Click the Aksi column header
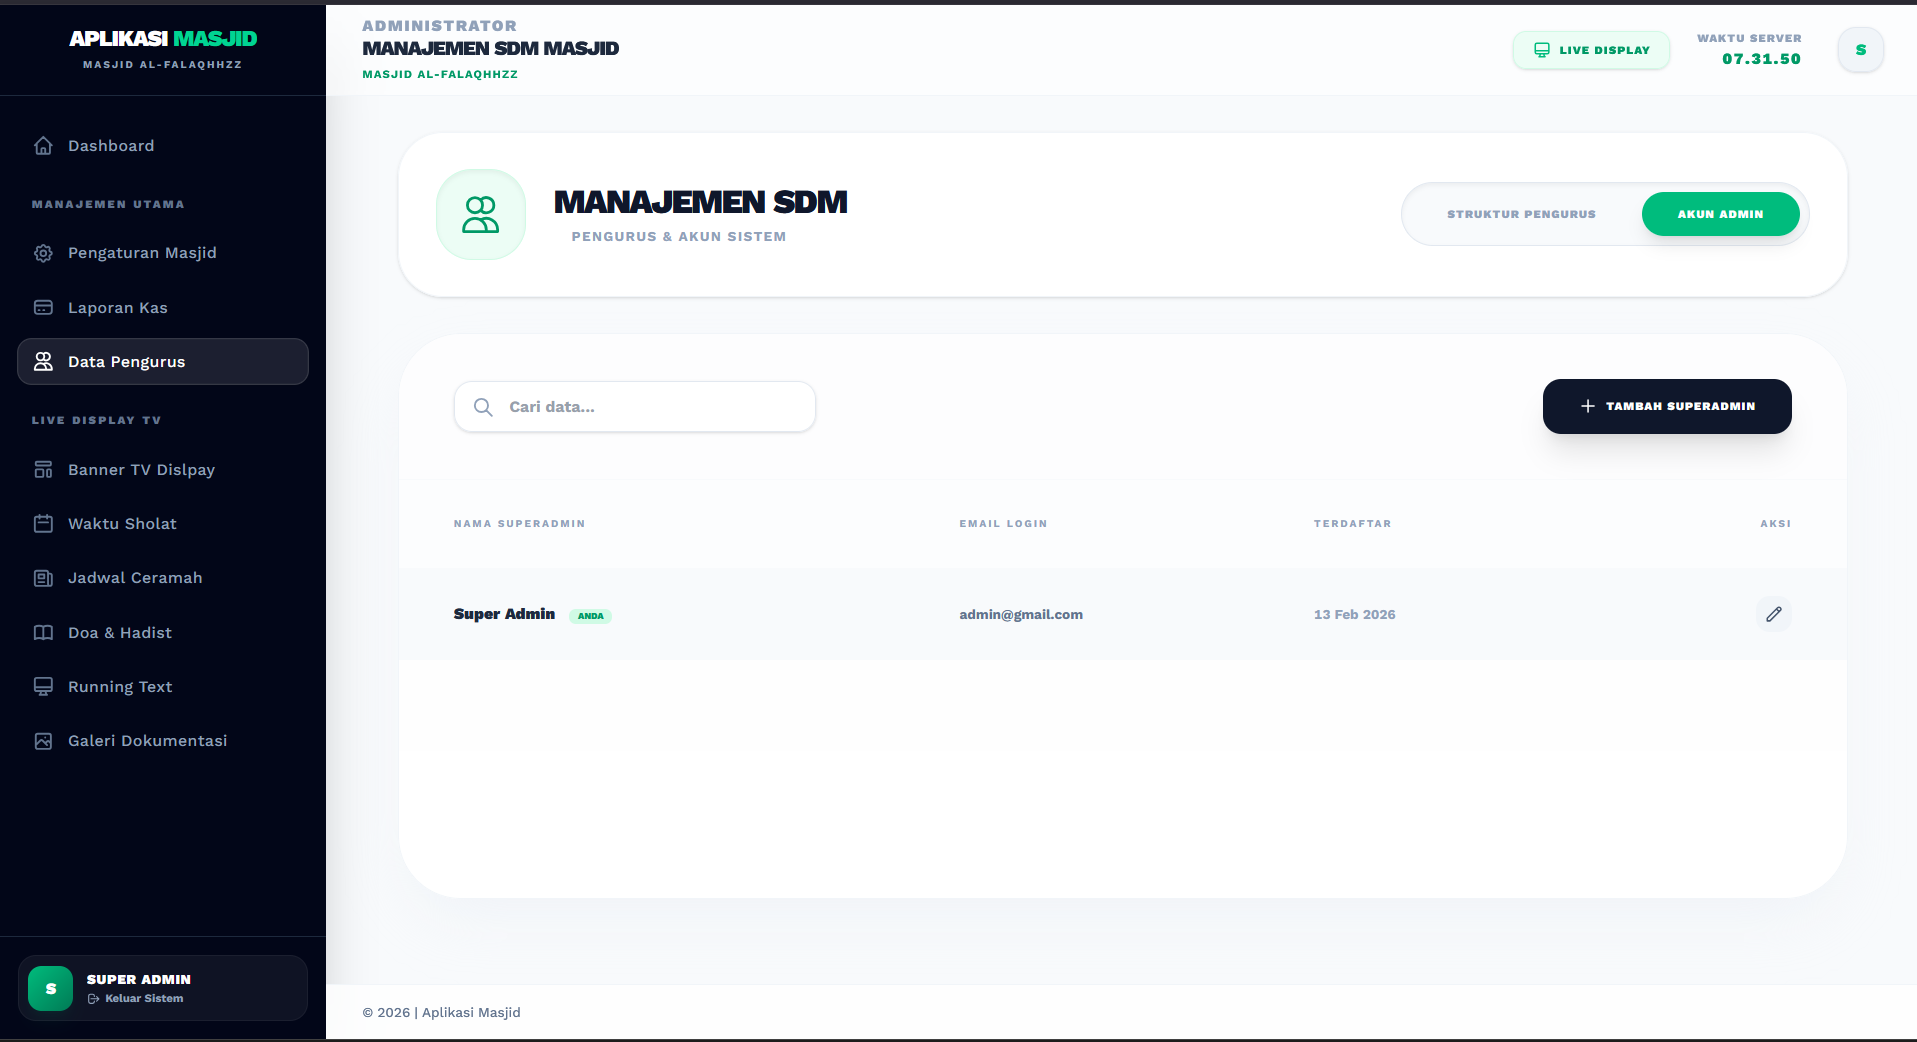This screenshot has width=1917, height=1042. 1775,524
